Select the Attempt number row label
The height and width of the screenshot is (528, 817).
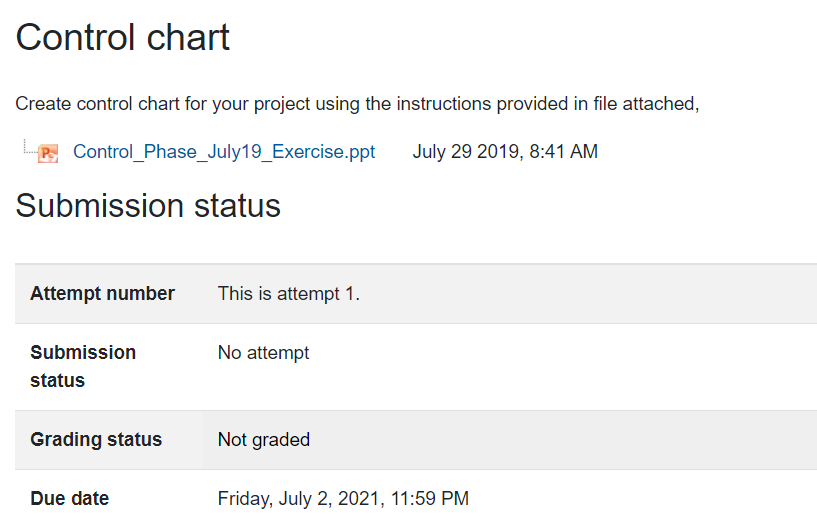[102, 293]
